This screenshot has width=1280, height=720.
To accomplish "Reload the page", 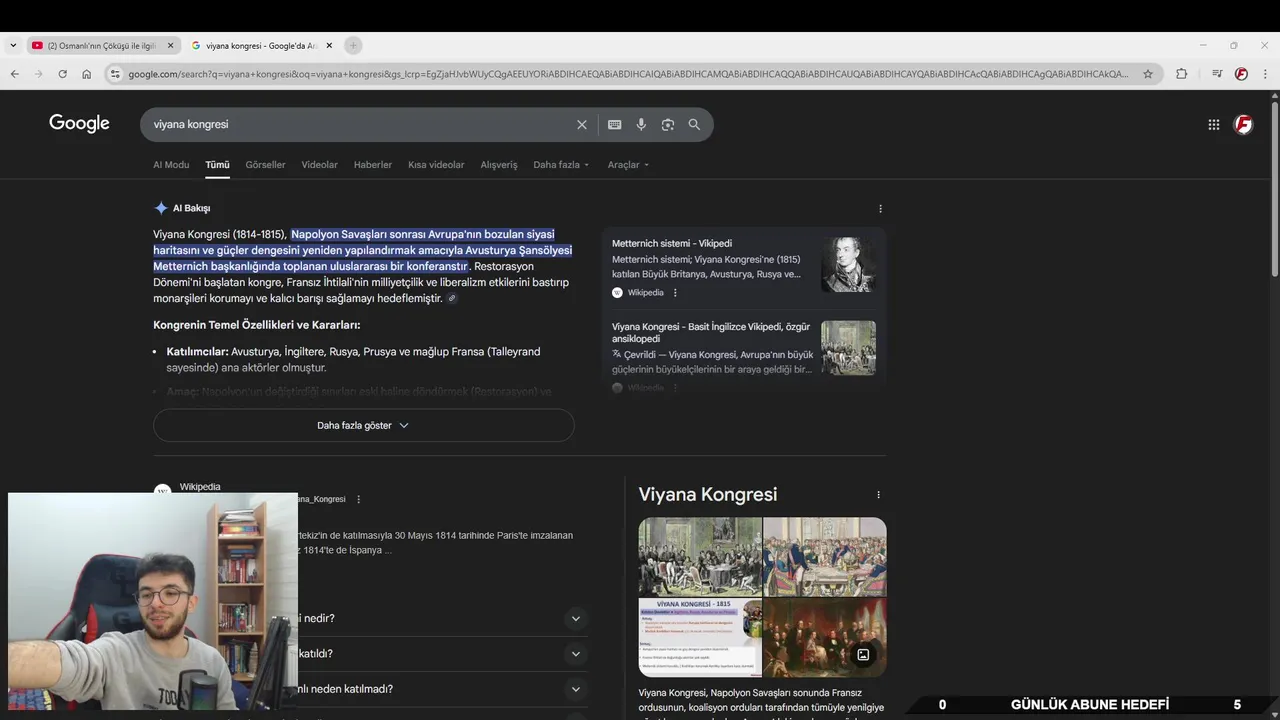I will 62,74.
